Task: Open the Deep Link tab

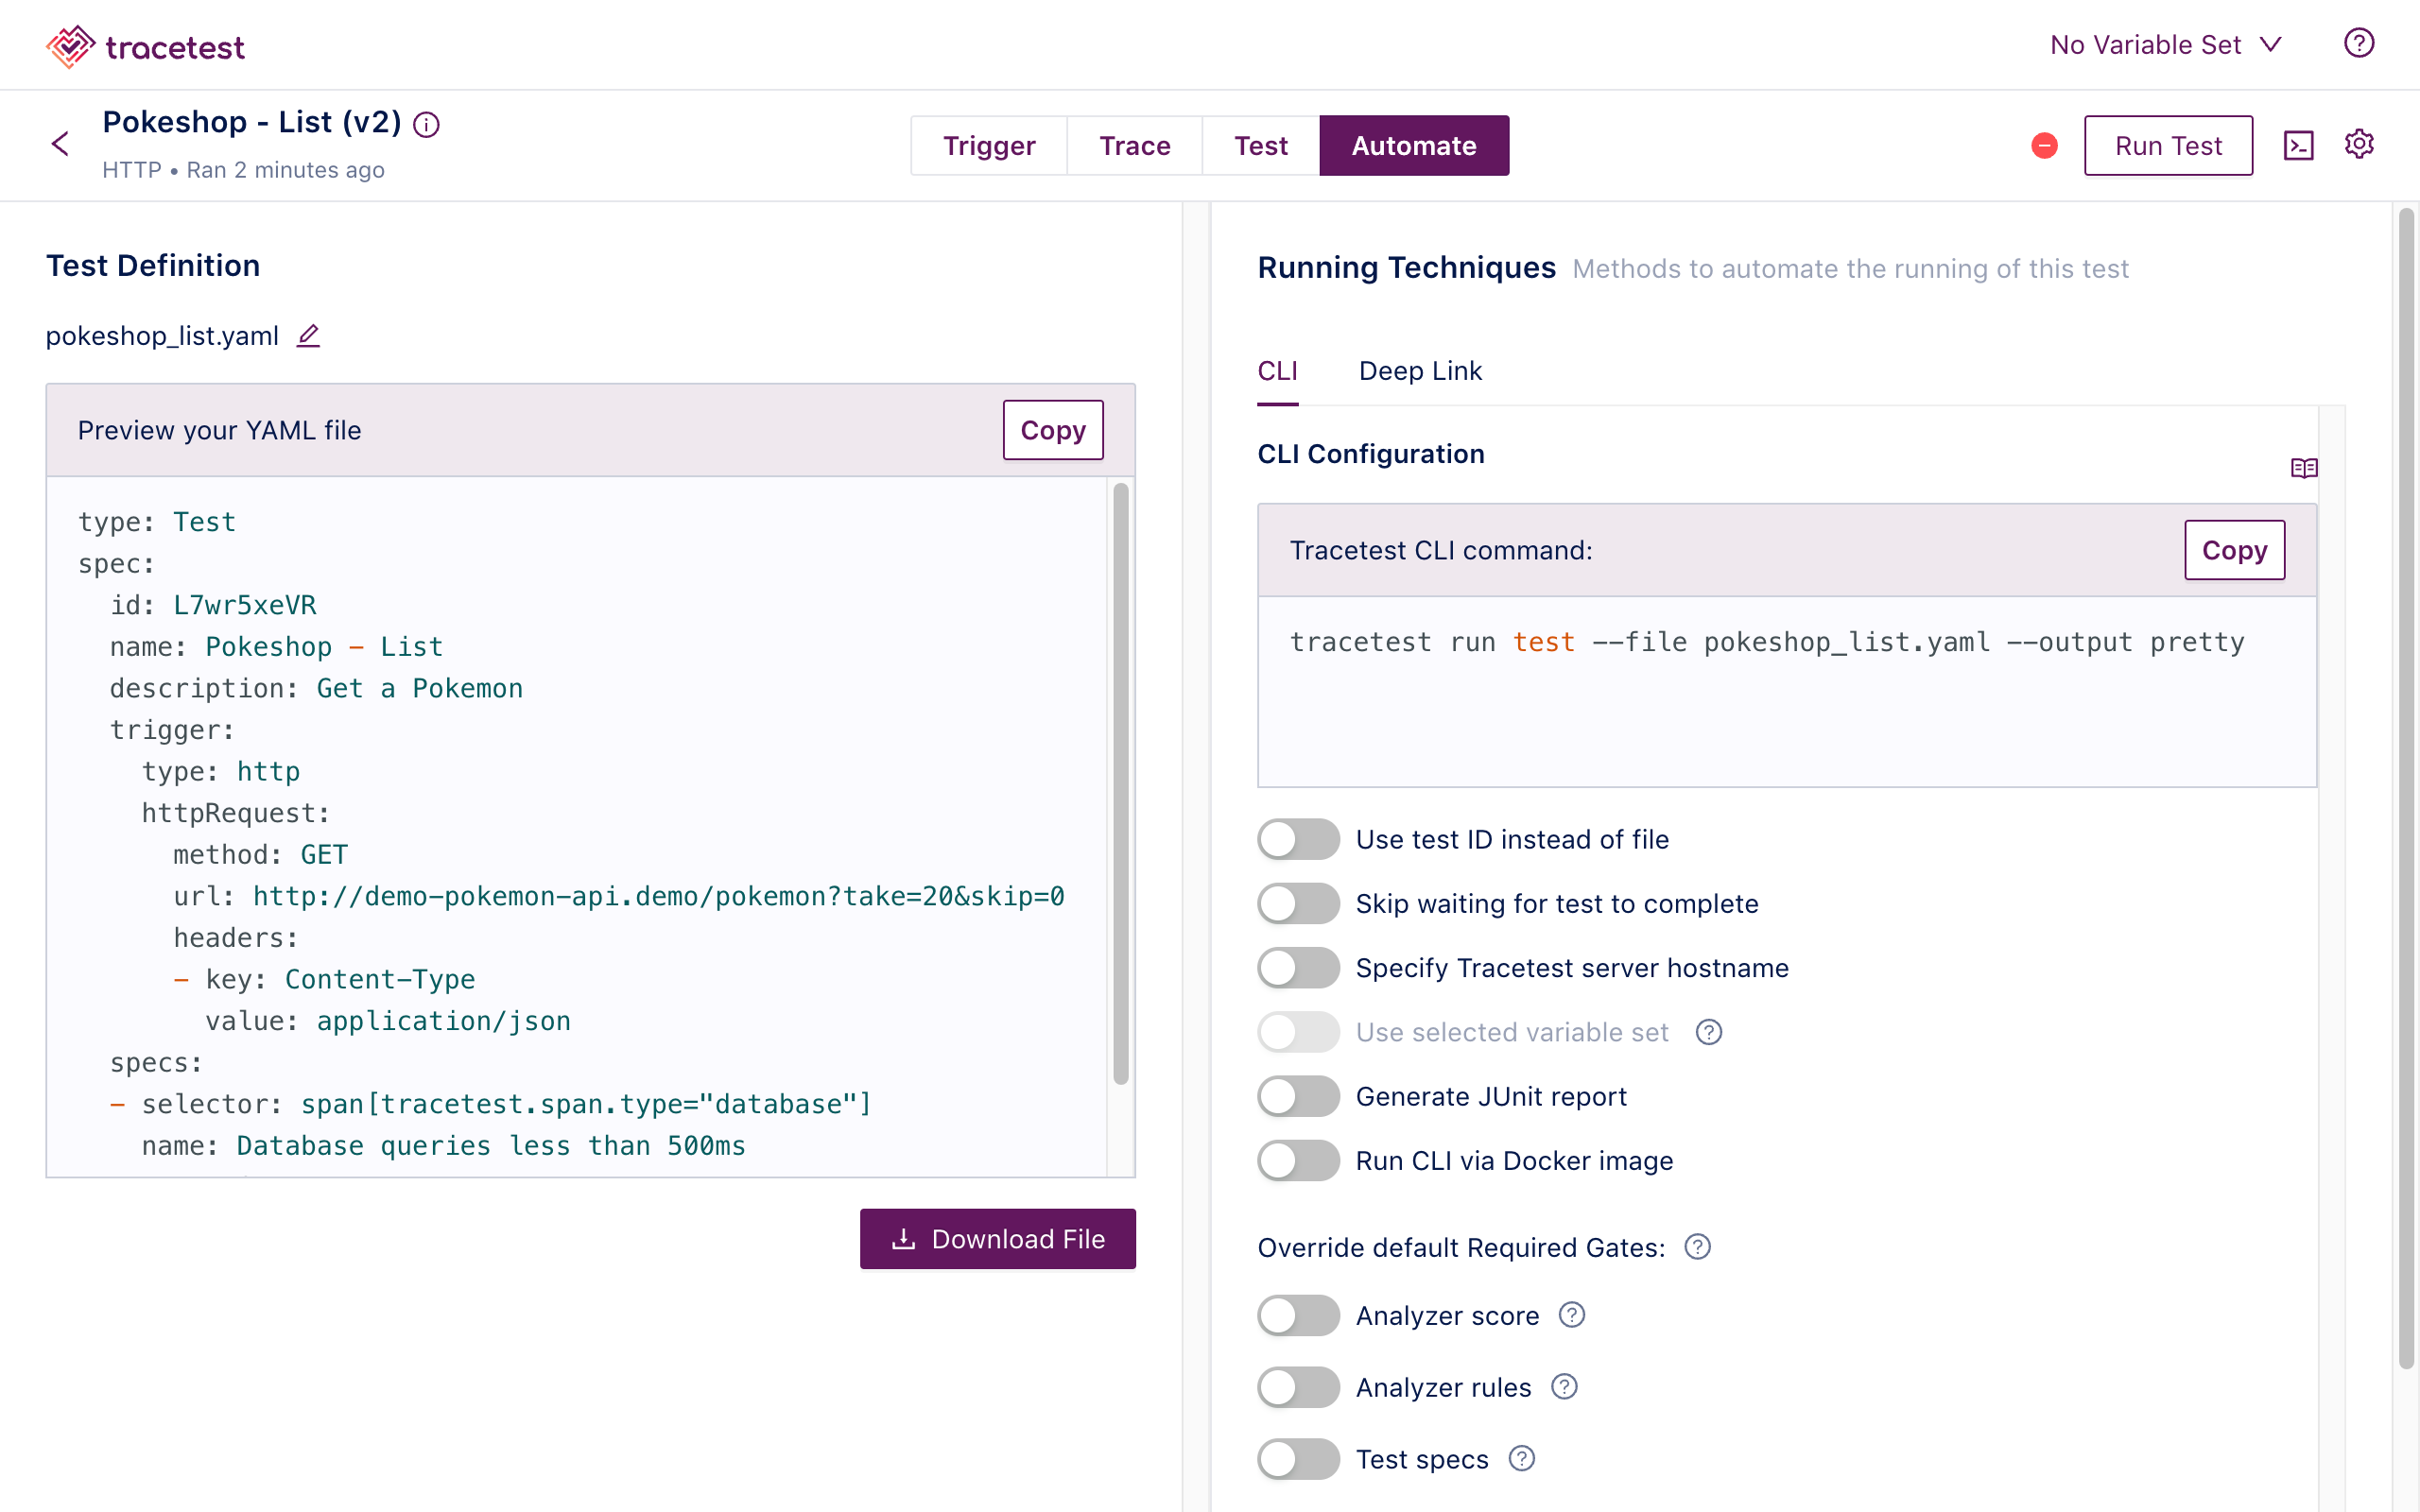Action: click(x=1420, y=371)
